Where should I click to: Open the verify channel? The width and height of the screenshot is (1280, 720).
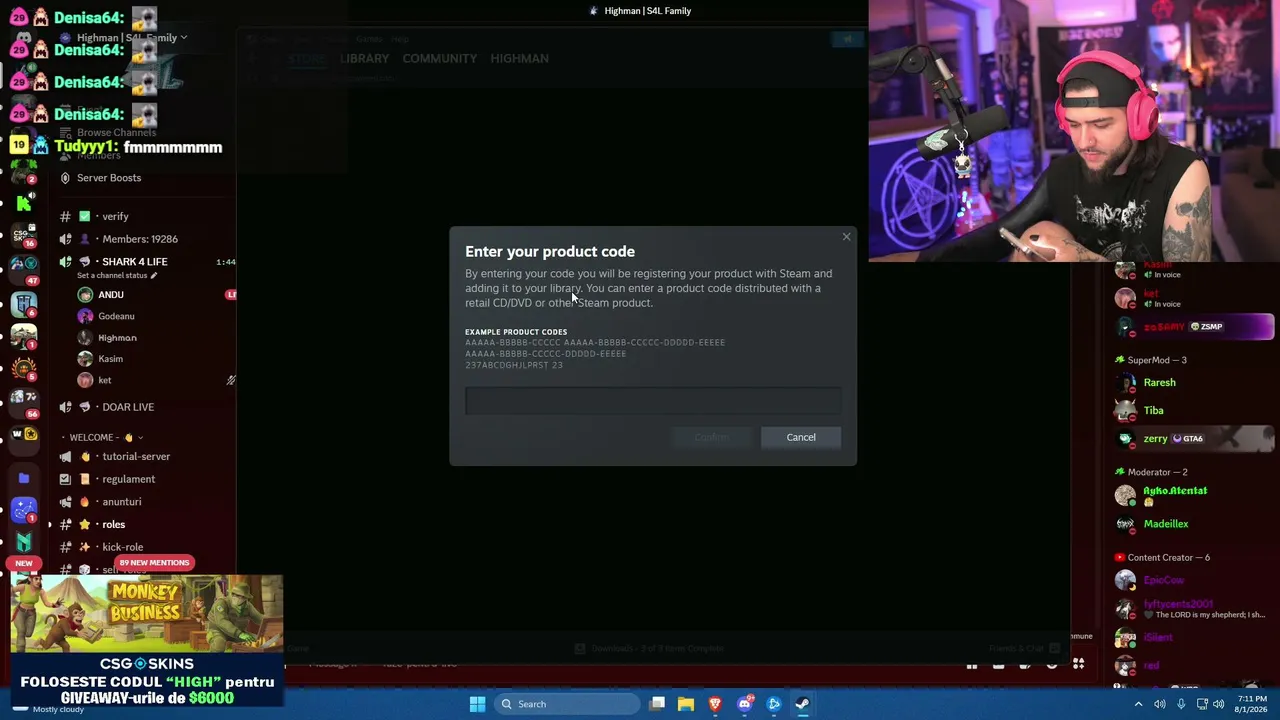pos(115,216)
